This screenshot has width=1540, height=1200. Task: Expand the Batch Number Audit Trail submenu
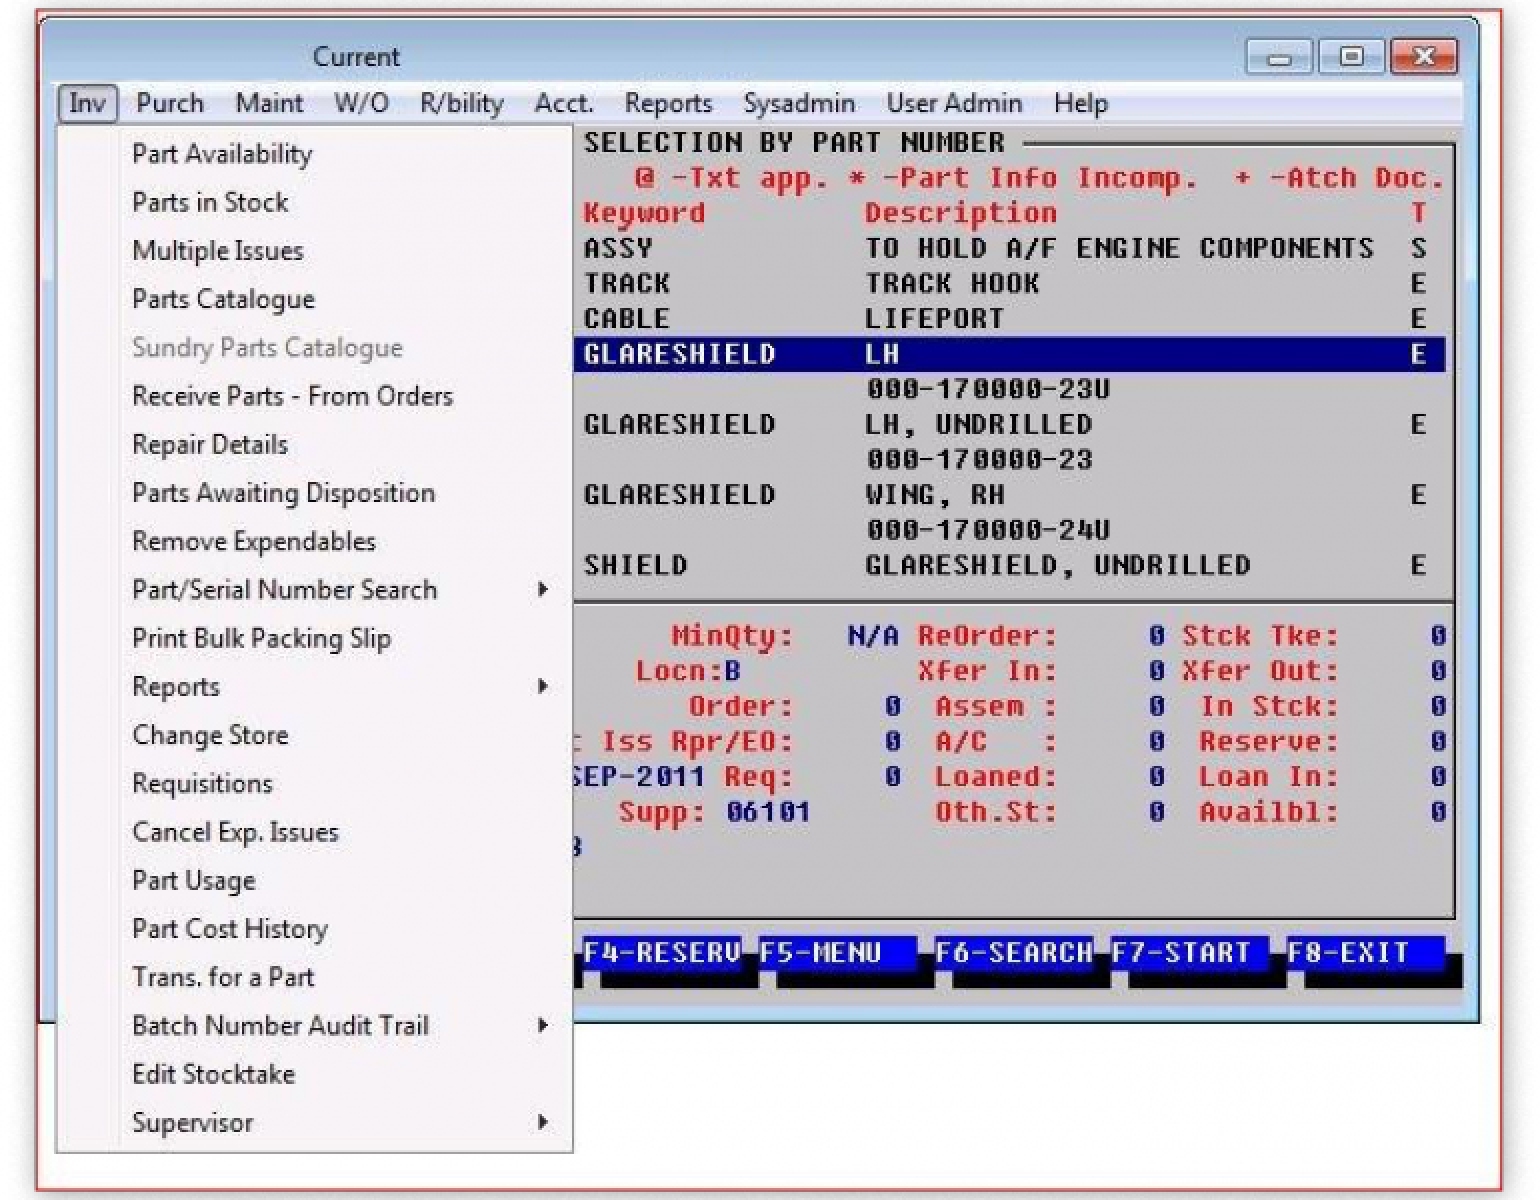(x=279, y=1025)
